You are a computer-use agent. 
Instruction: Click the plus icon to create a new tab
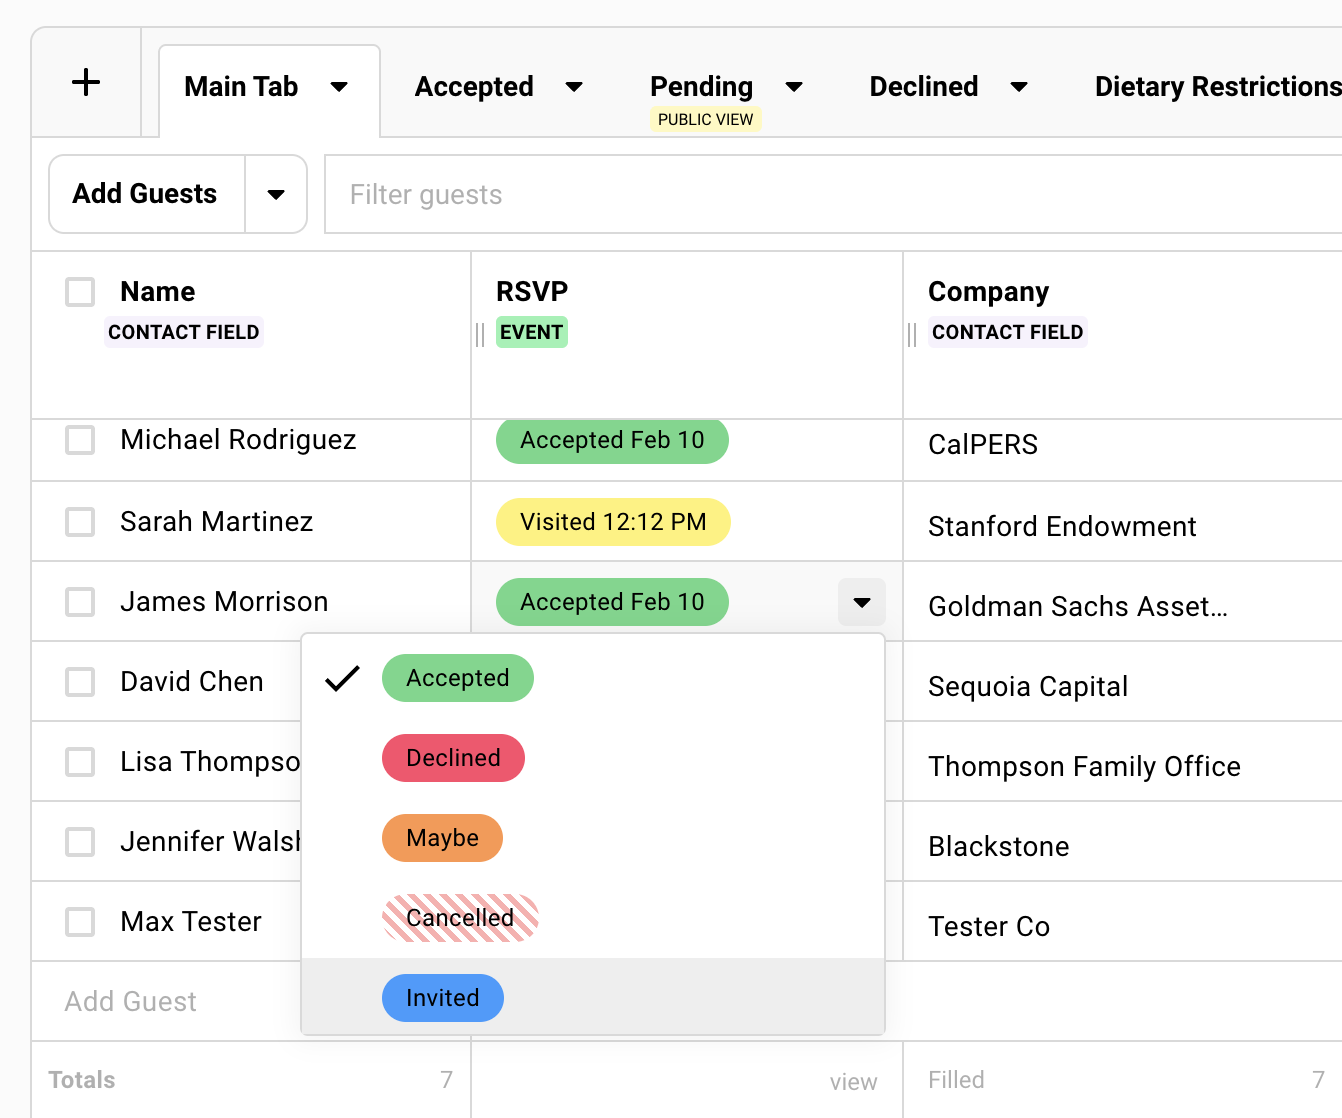click(x=86, y=82)
